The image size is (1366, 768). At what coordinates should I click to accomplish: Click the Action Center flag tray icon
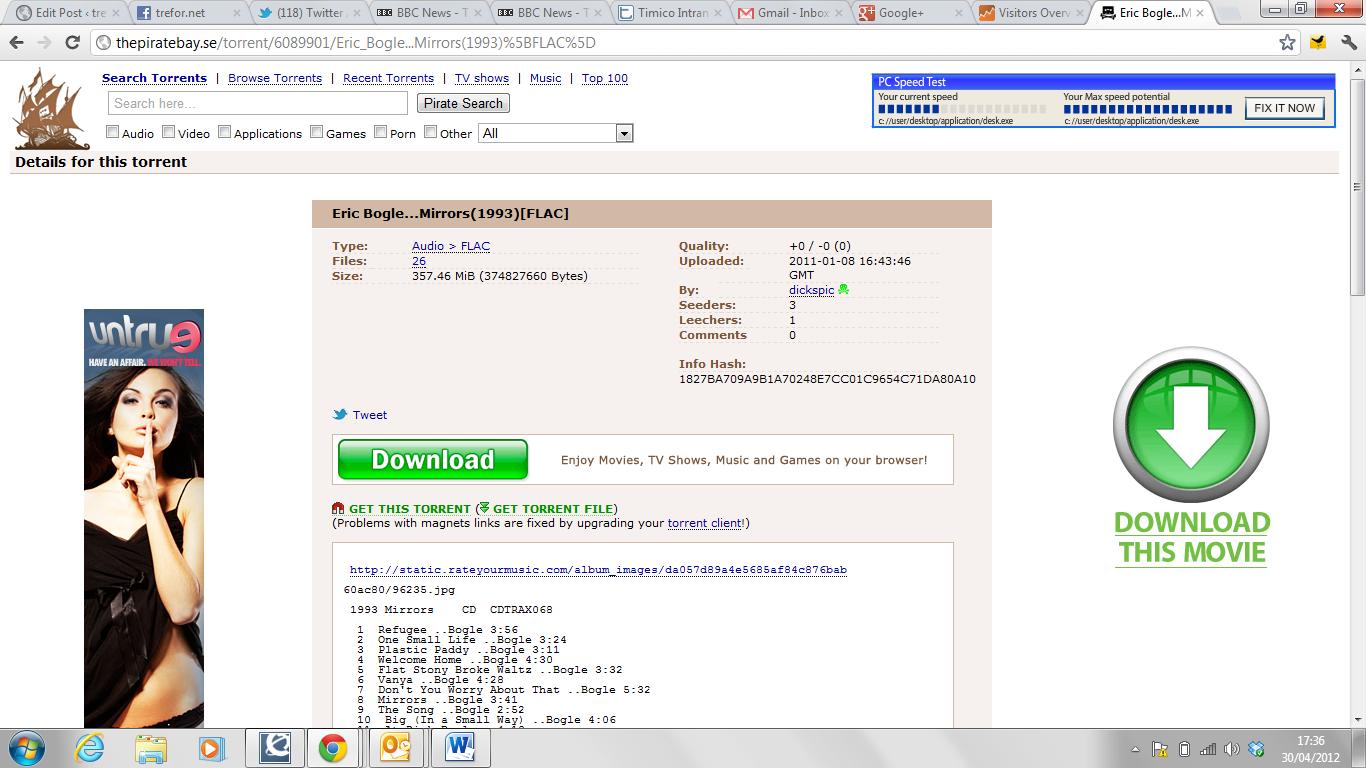[1160, 749]
